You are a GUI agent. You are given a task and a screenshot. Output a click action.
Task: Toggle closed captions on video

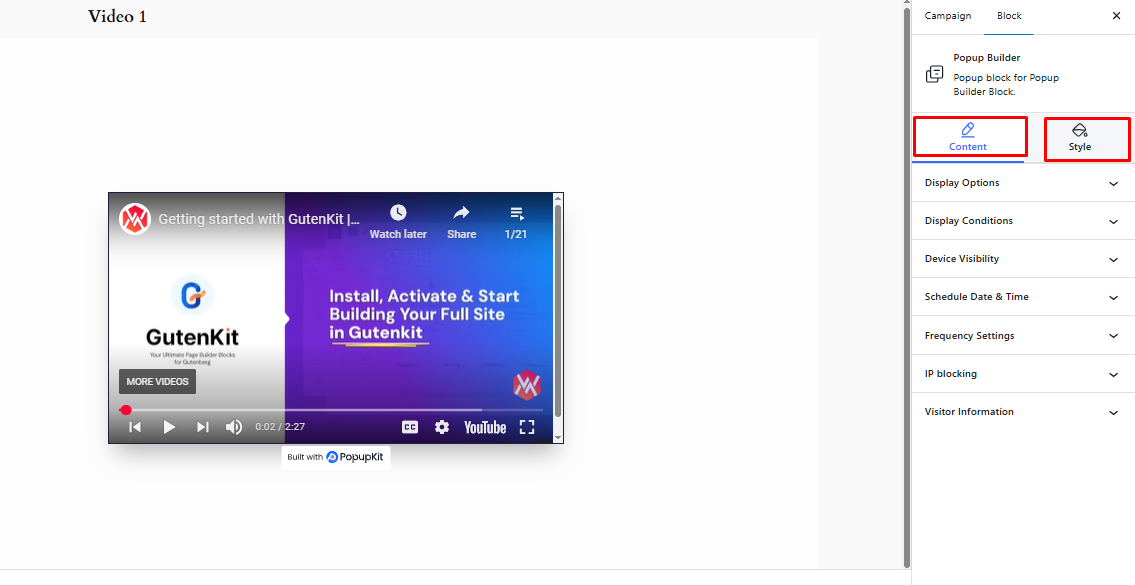(410, 427)
